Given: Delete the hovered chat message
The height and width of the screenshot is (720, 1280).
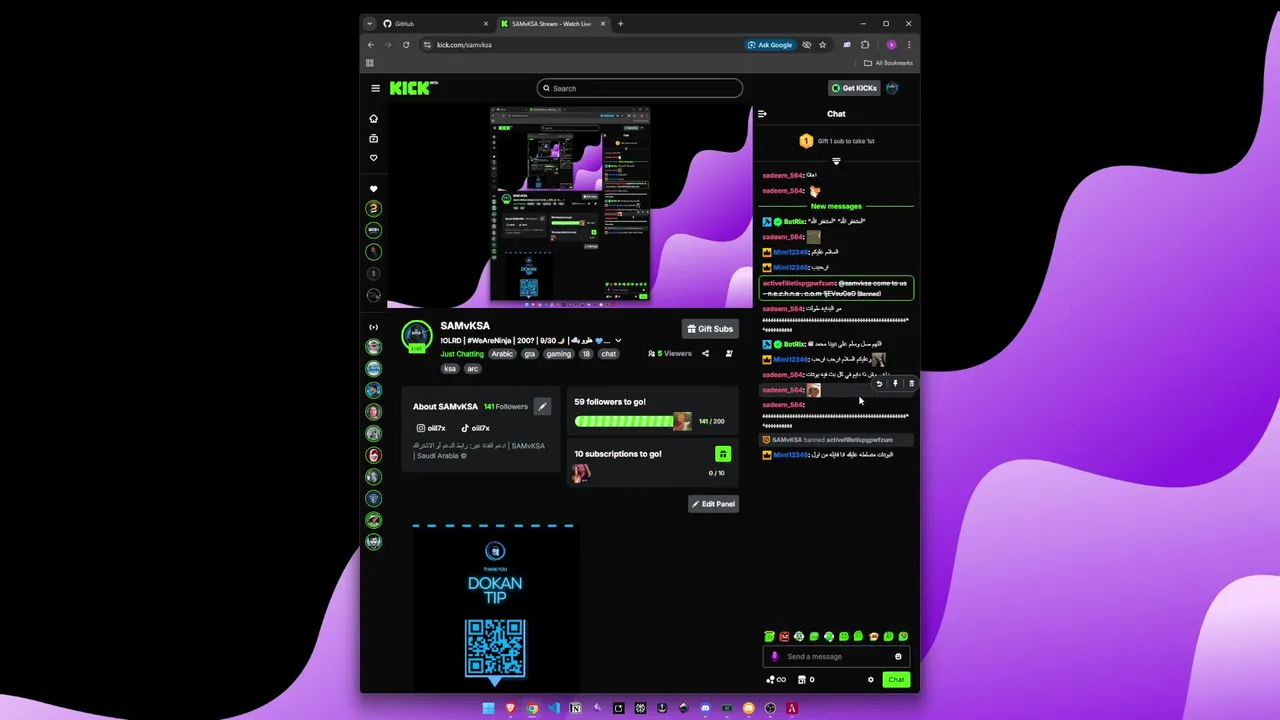Looking at the screenshot, I should click(x=911, y=384).
